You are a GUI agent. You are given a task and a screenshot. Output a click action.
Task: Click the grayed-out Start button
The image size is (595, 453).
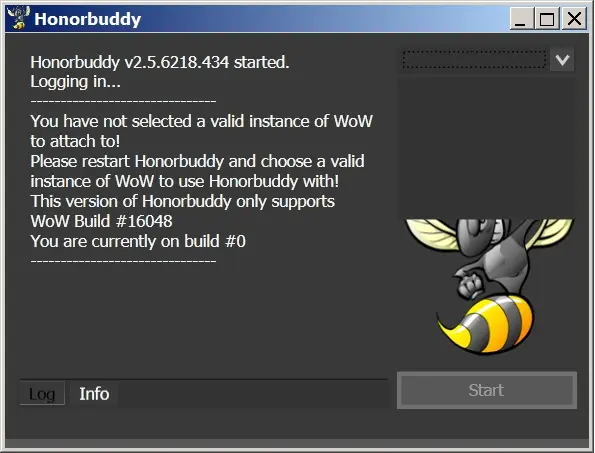pos(487,390)
